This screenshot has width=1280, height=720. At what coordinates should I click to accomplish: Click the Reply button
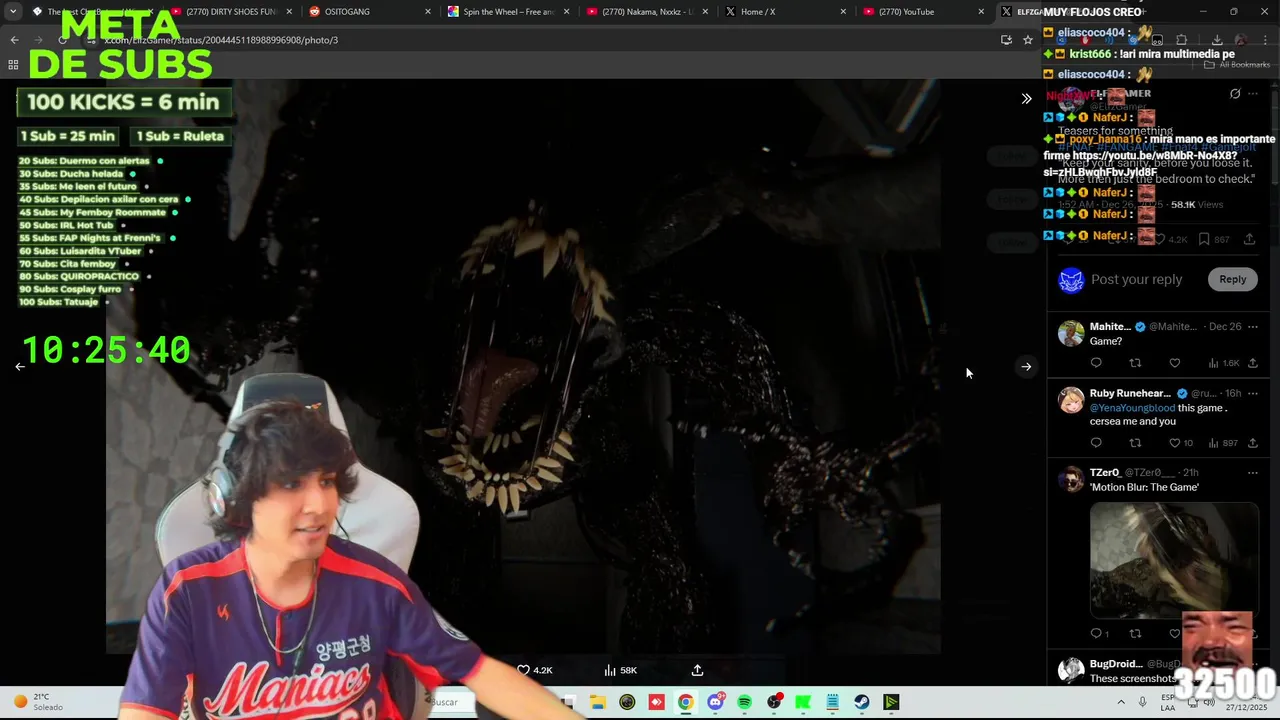(x=1232, y=279)
